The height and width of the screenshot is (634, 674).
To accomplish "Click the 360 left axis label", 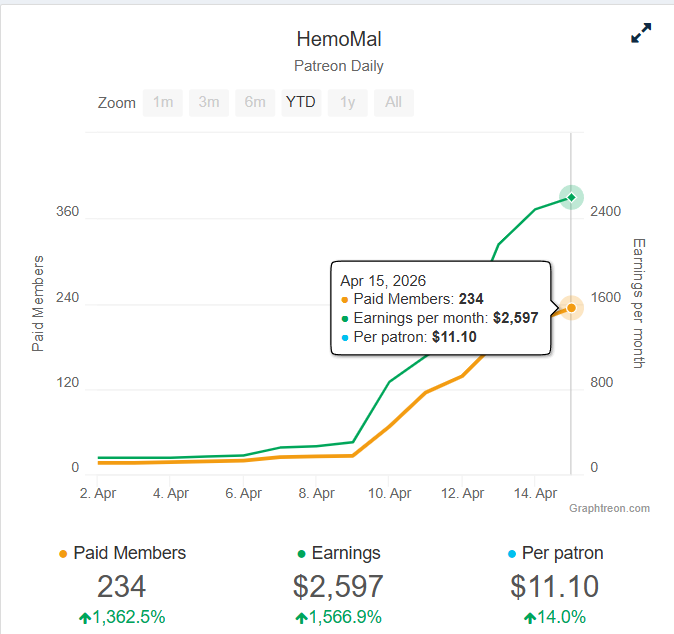I will 67,211.
